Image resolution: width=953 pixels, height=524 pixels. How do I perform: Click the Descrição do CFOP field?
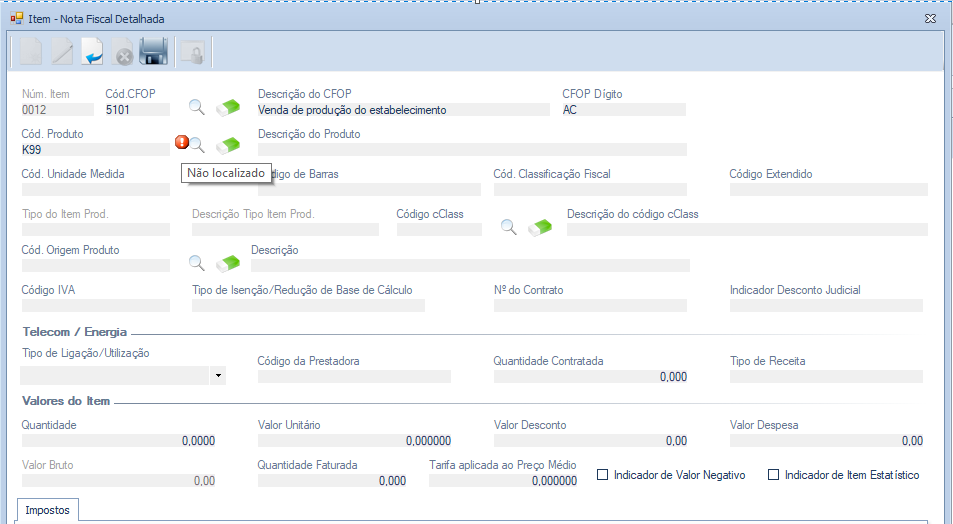(404, 110)
